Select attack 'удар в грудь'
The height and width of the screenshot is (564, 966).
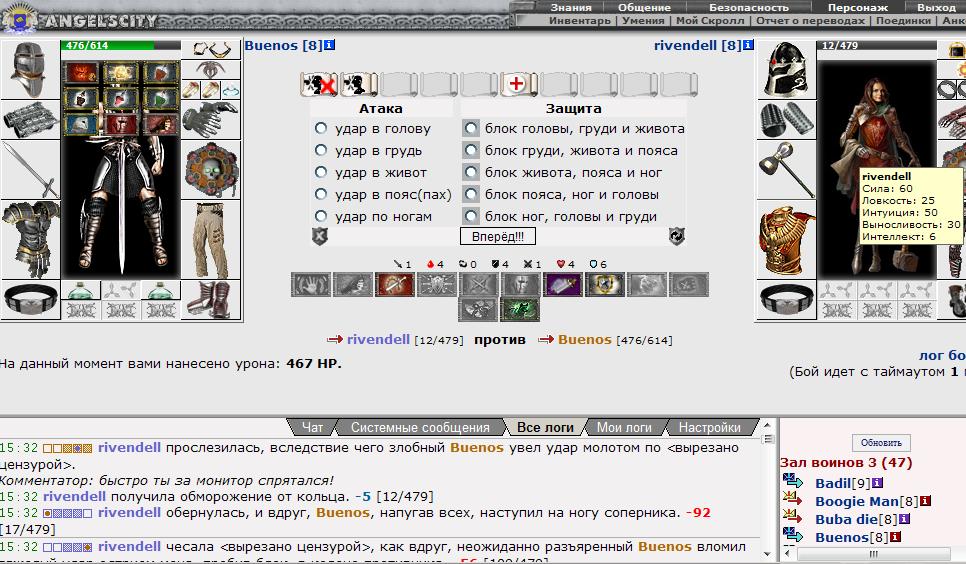(321, 150)
